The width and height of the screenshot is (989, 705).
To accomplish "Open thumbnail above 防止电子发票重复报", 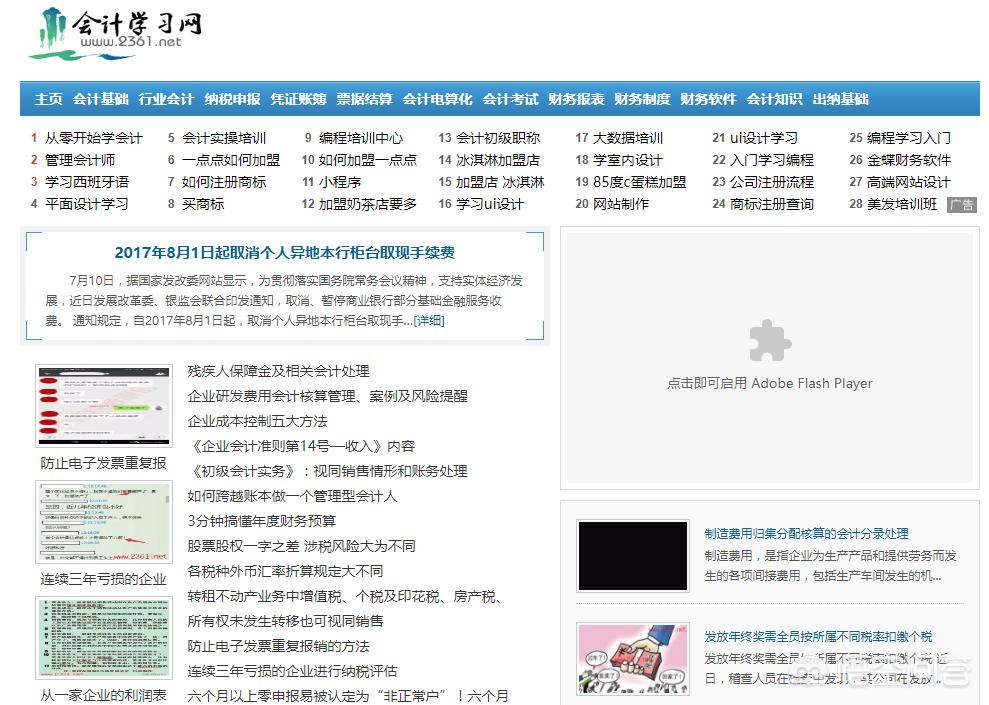I will tap(104, 406).
